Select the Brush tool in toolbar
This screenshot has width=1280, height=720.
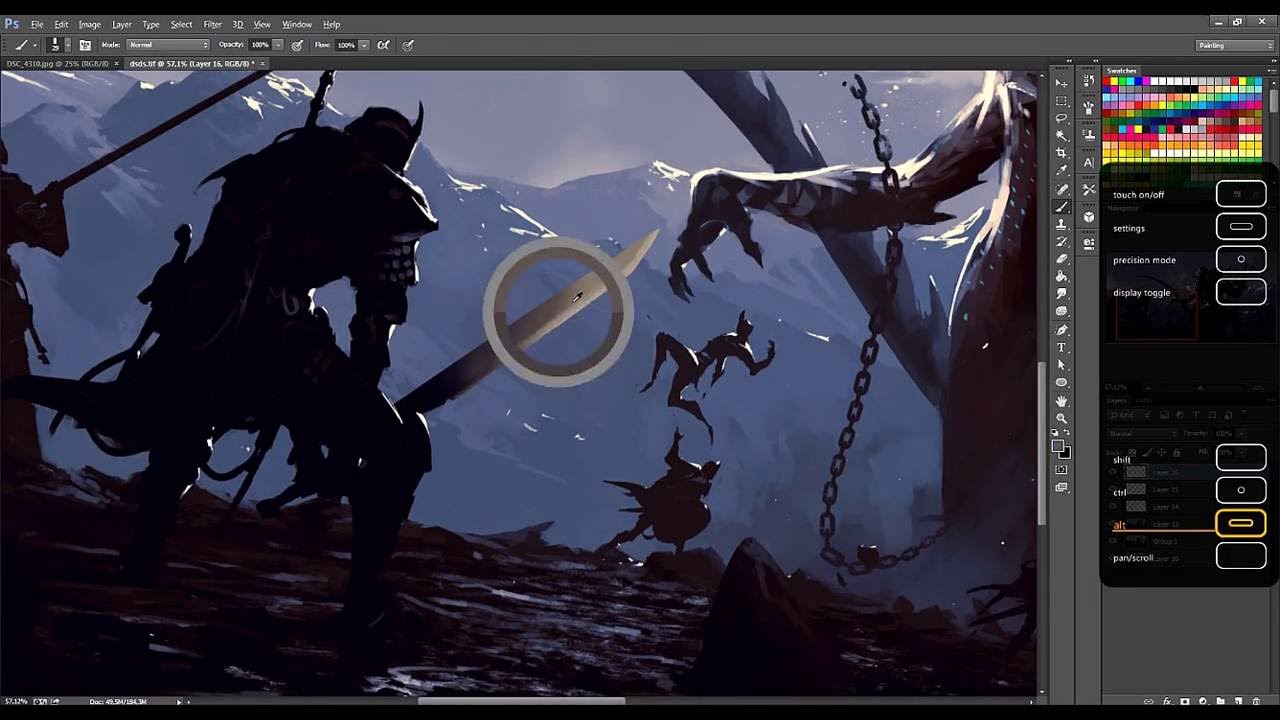[1061, 206]
